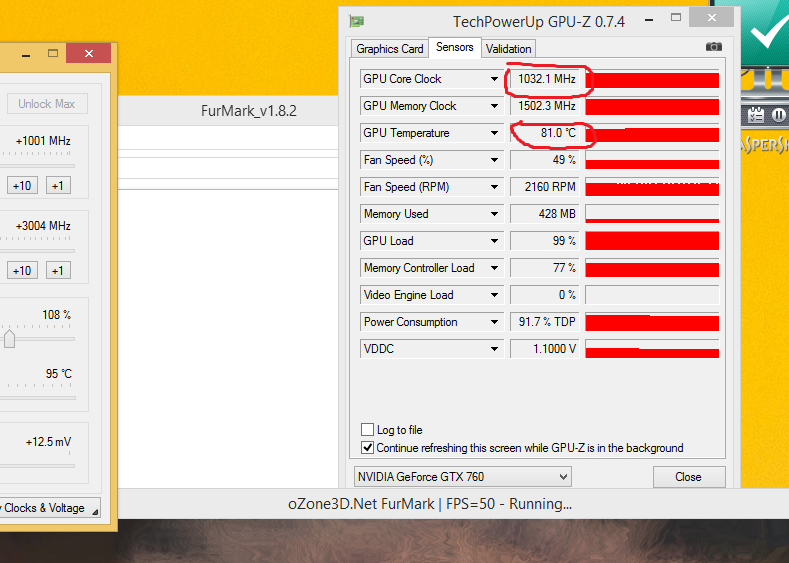Maximize the overclocking tool window
The width and height of the screenshot is (789, 563).
(53, 53)
